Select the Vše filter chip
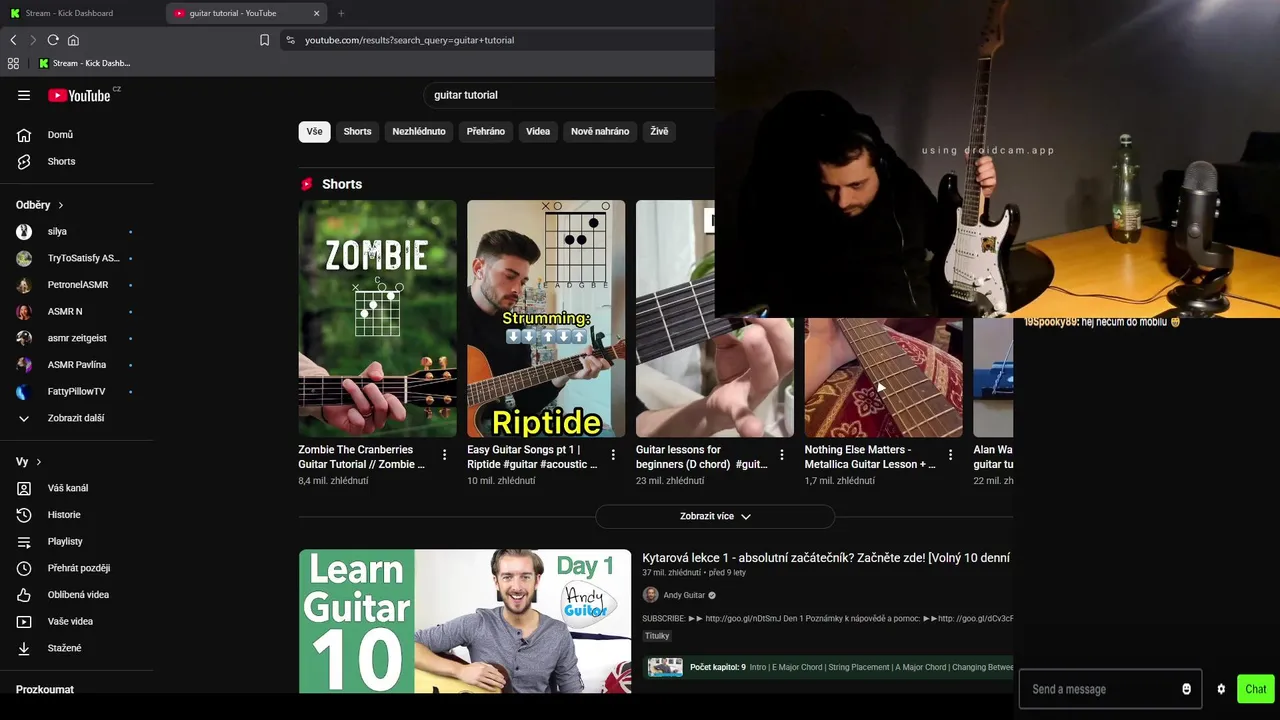Screen dimensions: 1280x720 click(x=314, y=131)
